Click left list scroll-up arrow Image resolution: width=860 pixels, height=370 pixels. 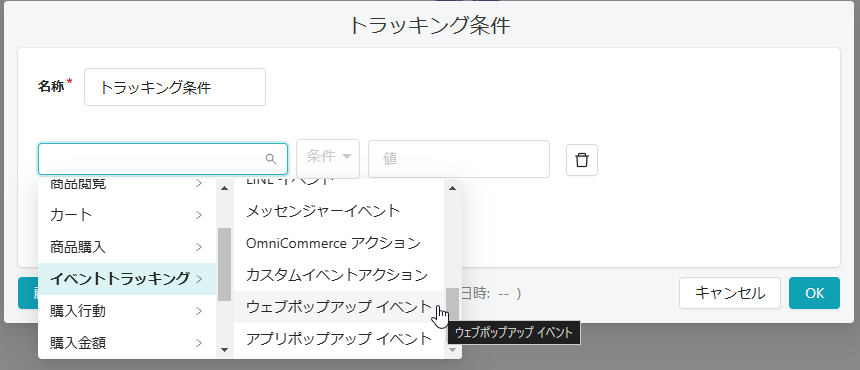point(224,189)
